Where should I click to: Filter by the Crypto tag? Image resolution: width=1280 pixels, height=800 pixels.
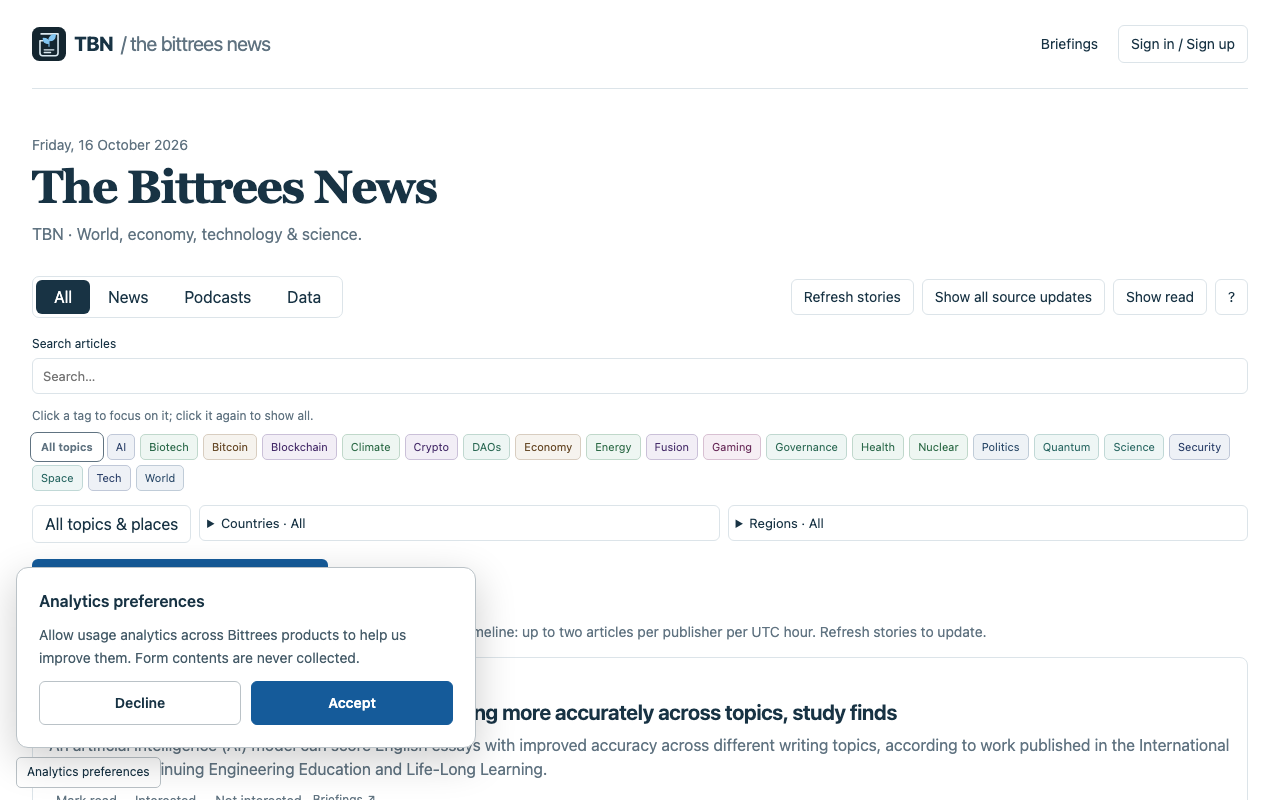(431, 447)
